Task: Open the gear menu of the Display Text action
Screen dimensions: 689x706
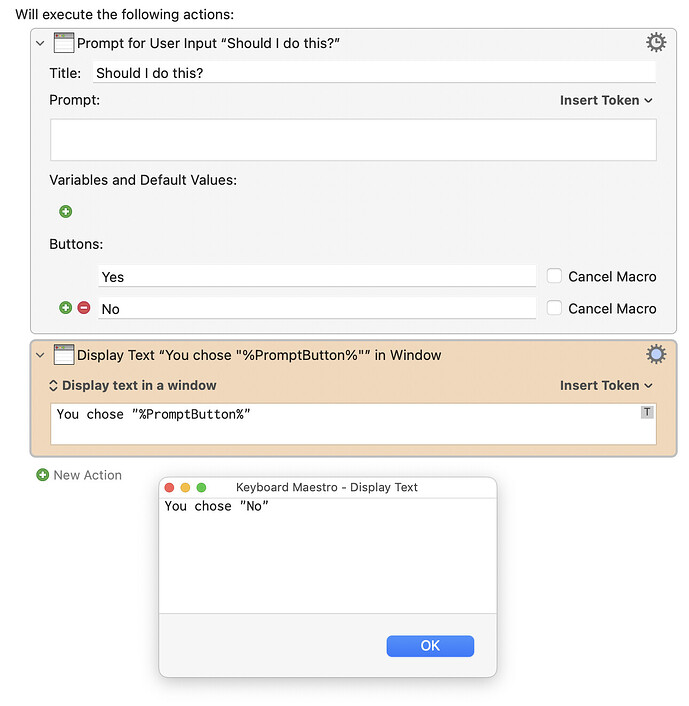Action: (x=656, y=354)
